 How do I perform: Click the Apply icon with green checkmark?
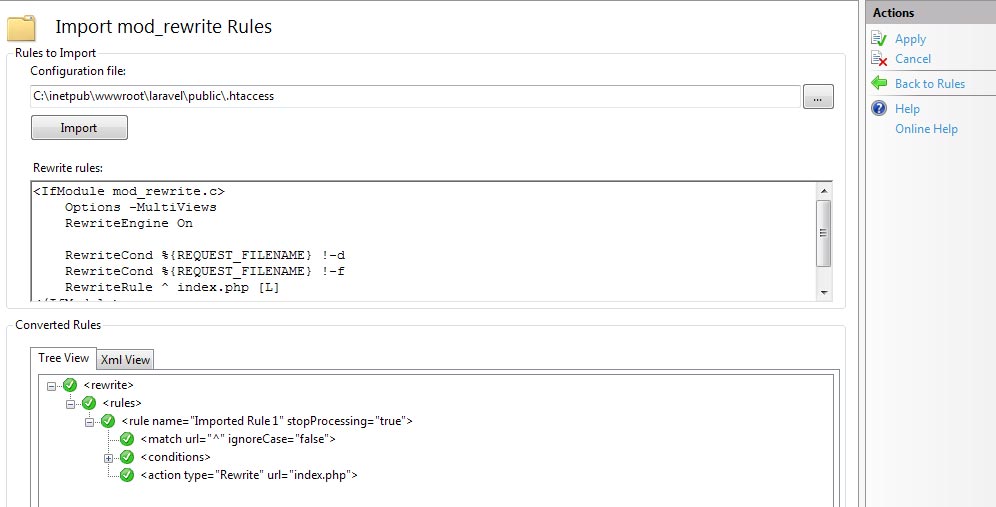[879, 39]
